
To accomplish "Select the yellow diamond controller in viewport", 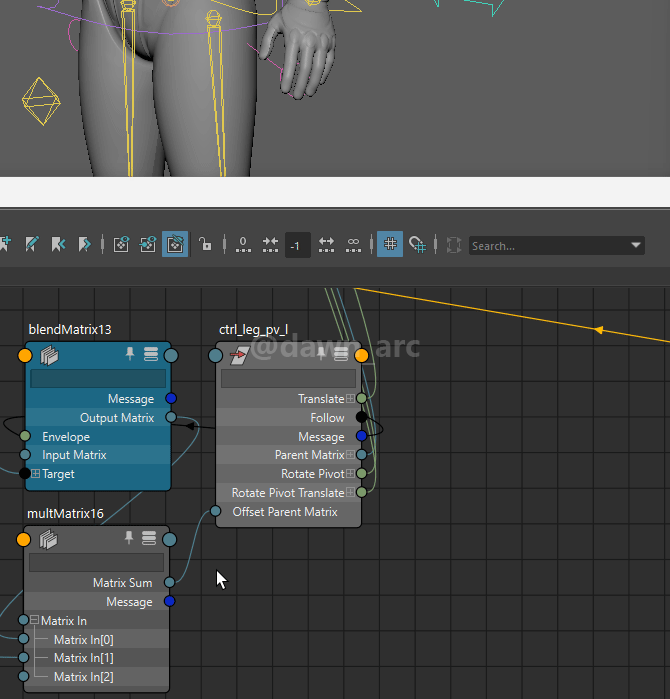I will [41, 102].
